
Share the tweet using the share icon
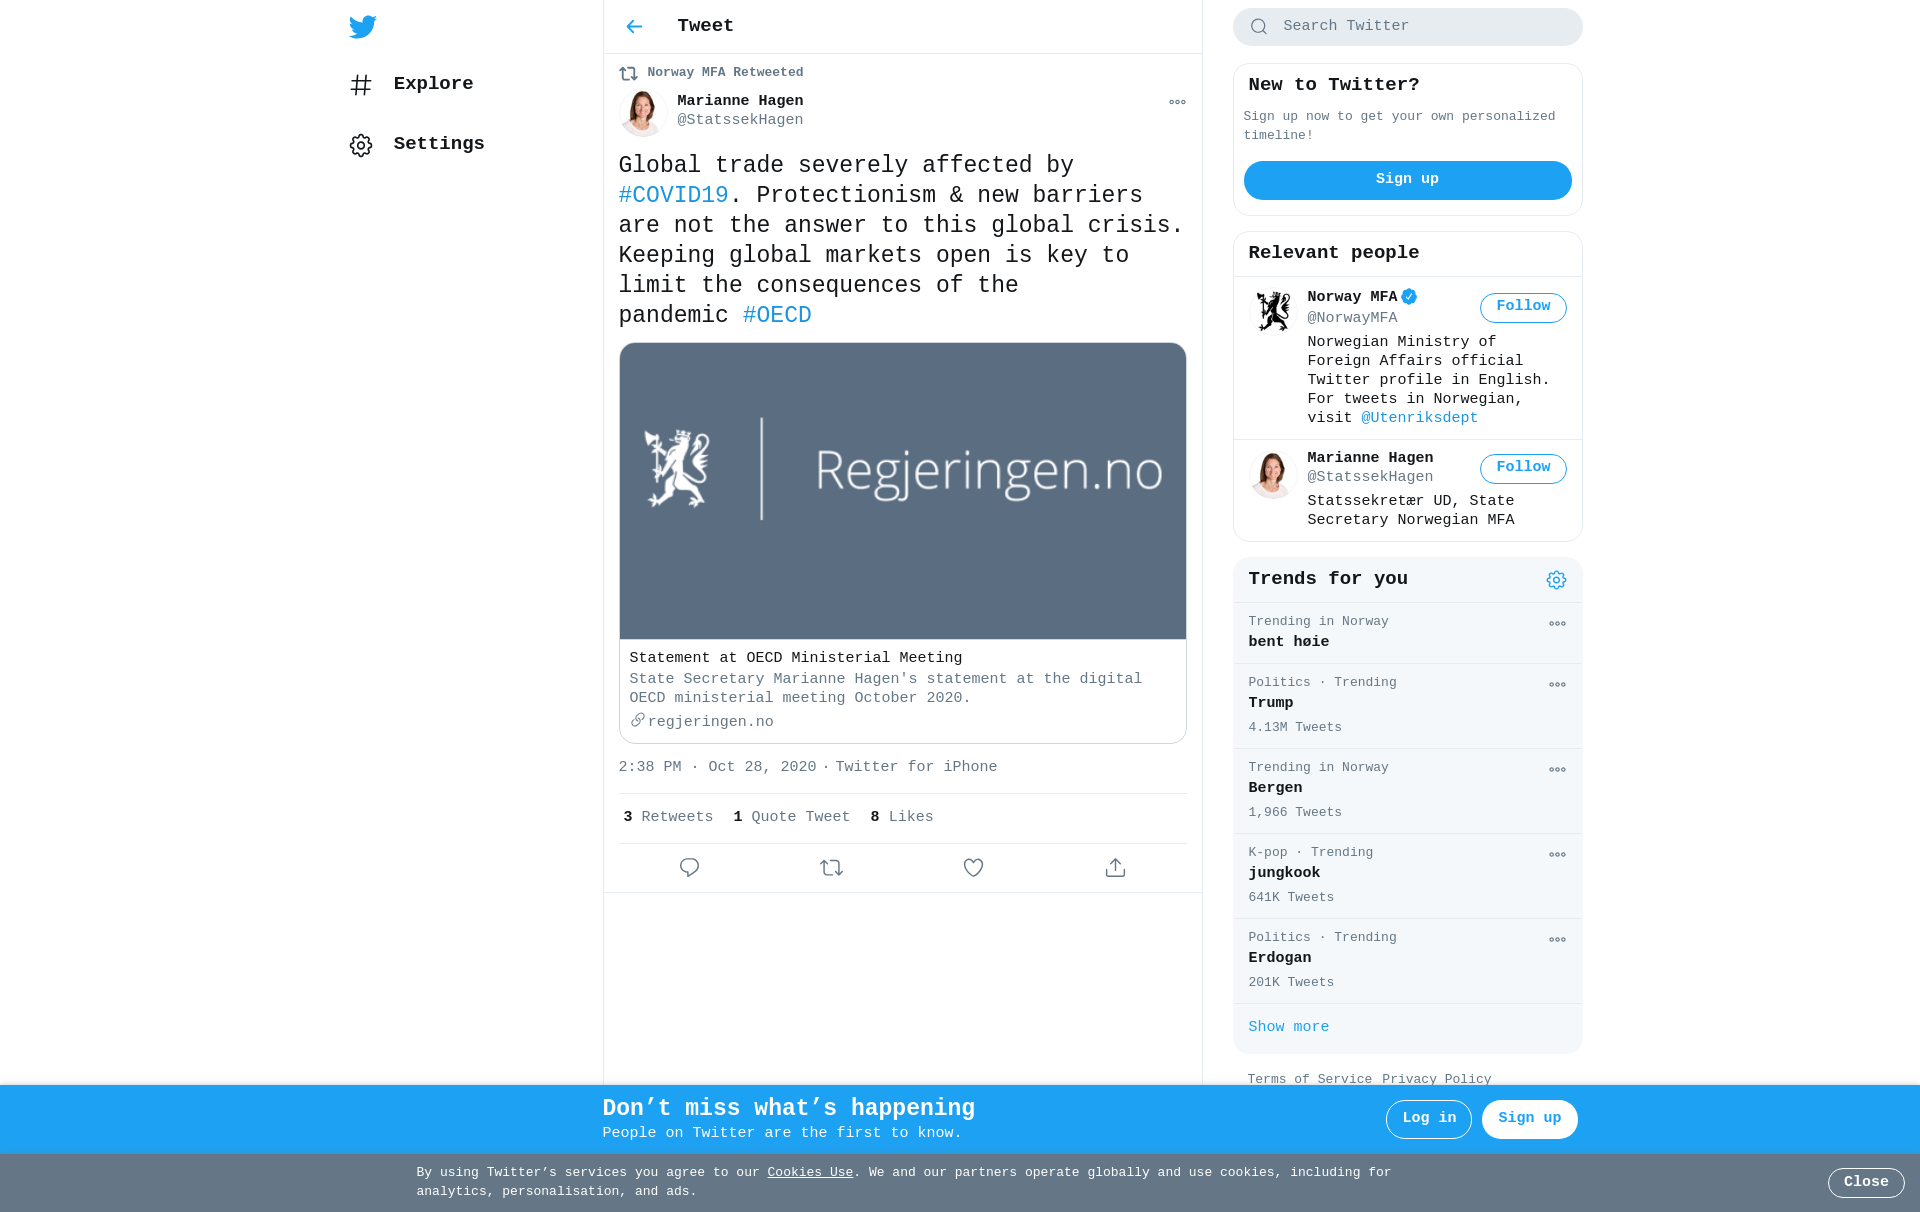point(1115,868)
